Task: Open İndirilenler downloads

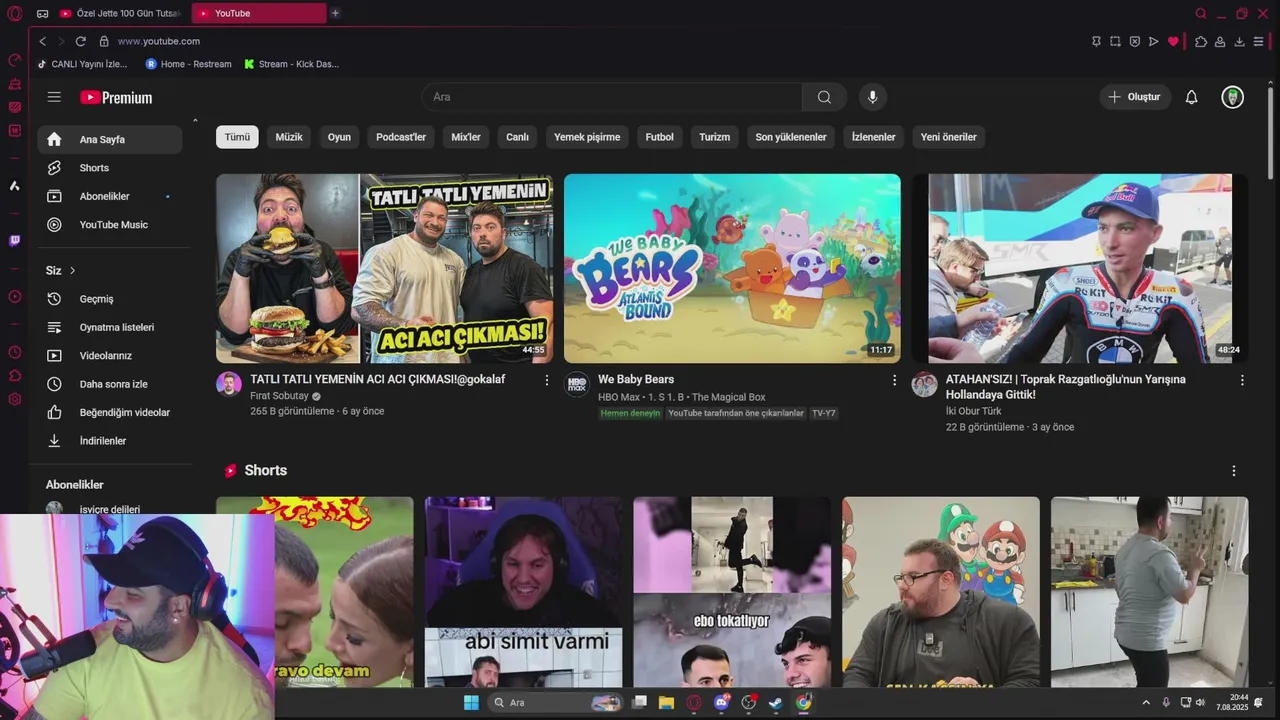Action: tap(110, 441)
